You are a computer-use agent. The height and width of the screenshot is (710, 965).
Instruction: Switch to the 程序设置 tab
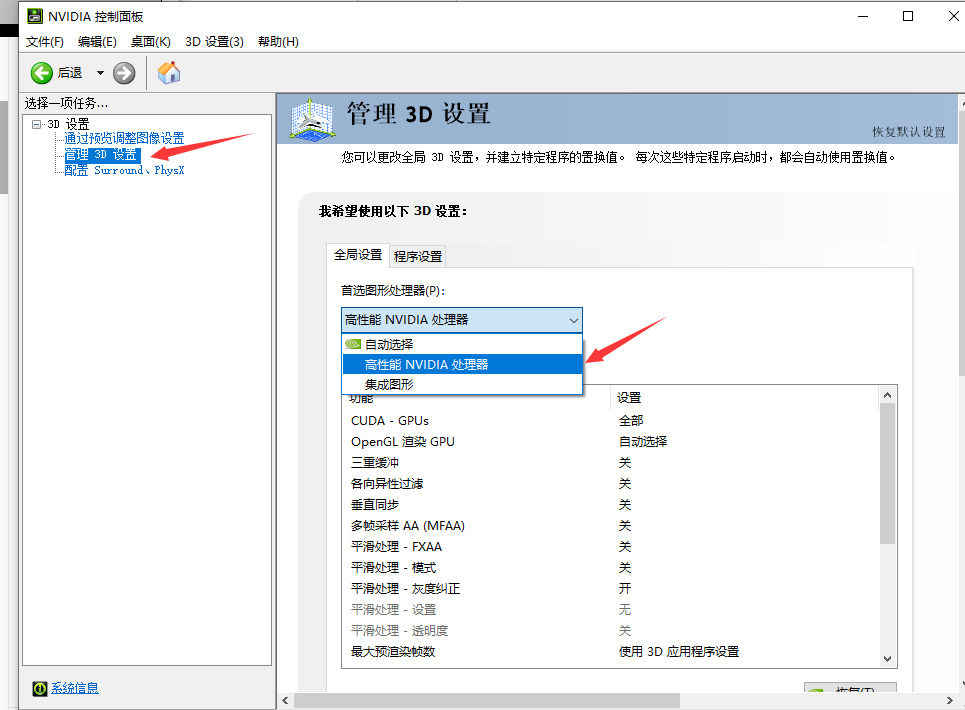pos(418,256)
